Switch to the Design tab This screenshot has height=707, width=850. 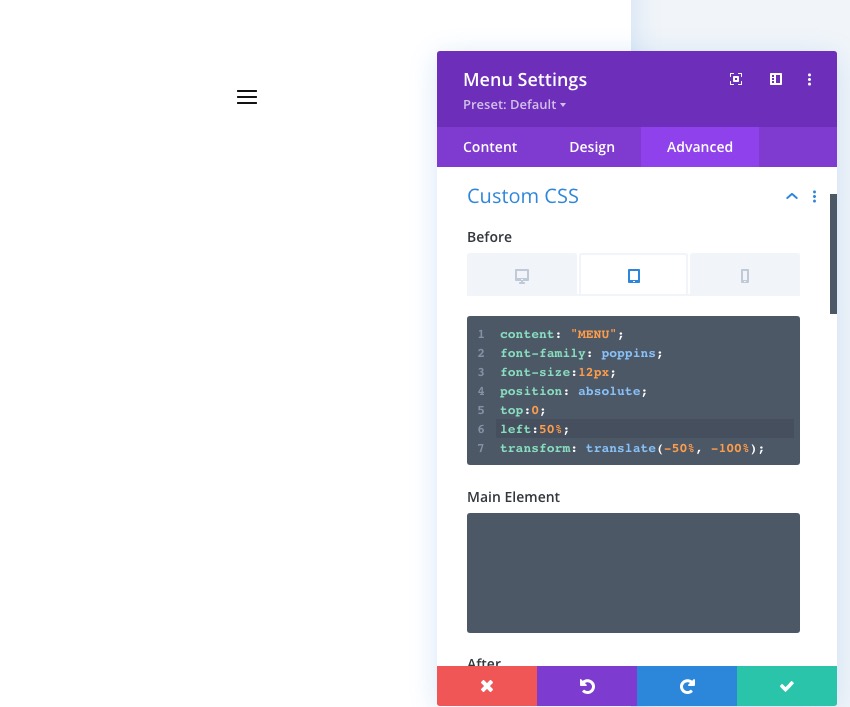(x=592, y=147)
